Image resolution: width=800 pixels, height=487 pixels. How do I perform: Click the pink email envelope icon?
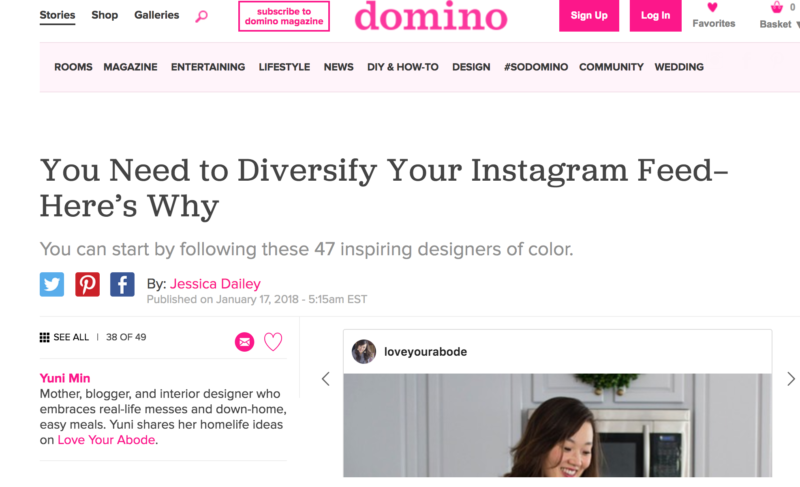pyautogui.click(x=245, y=342)
